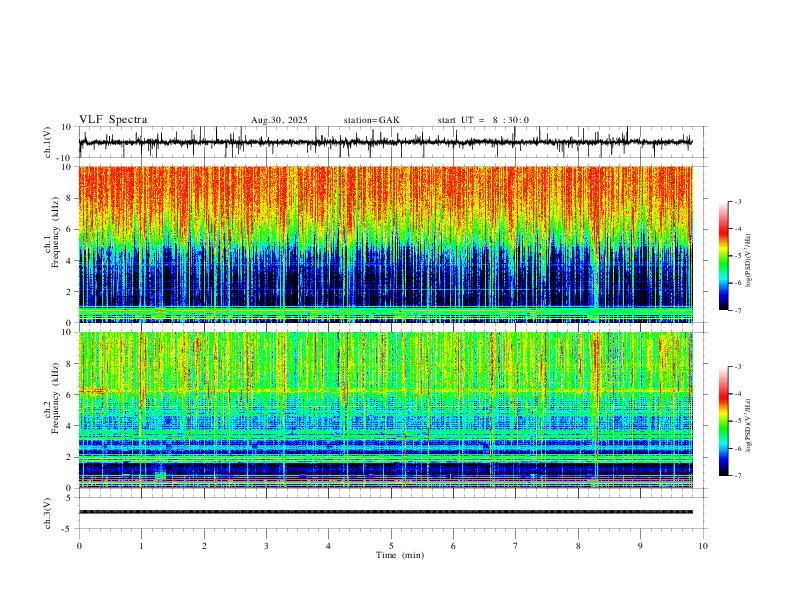
Task: Select the "start UT = 8 :30: 0" header text
Action: pos(483,120)
